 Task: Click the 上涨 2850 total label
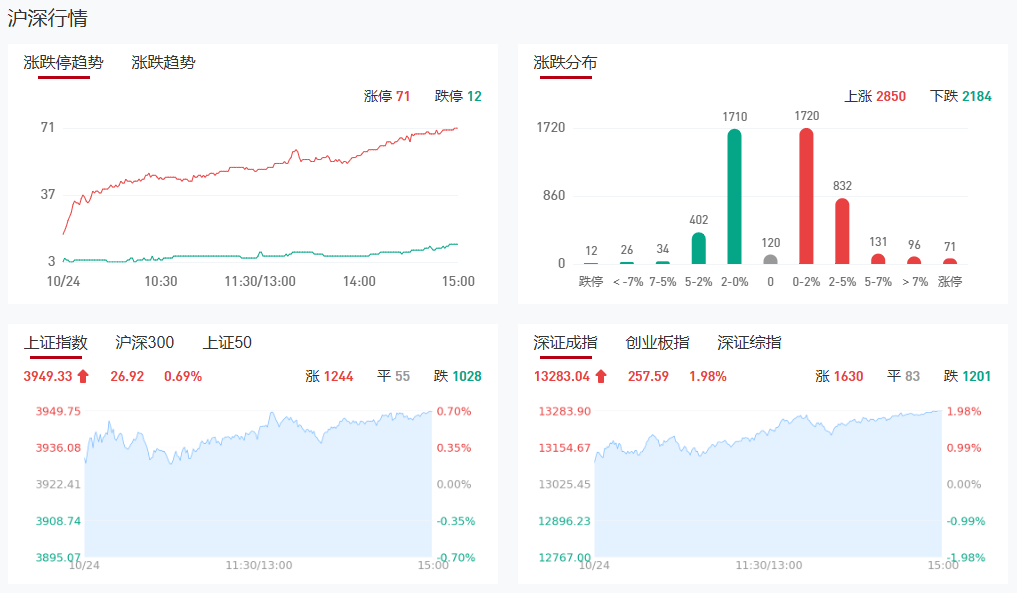pos(875,97)
